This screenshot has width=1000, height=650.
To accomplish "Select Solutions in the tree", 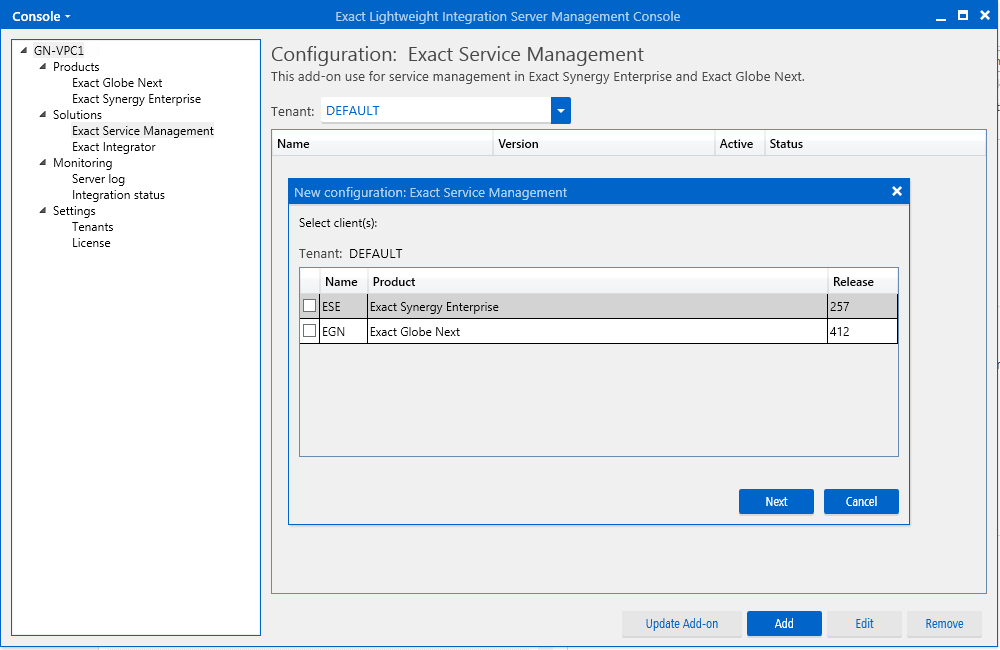I will click(77, 115).
